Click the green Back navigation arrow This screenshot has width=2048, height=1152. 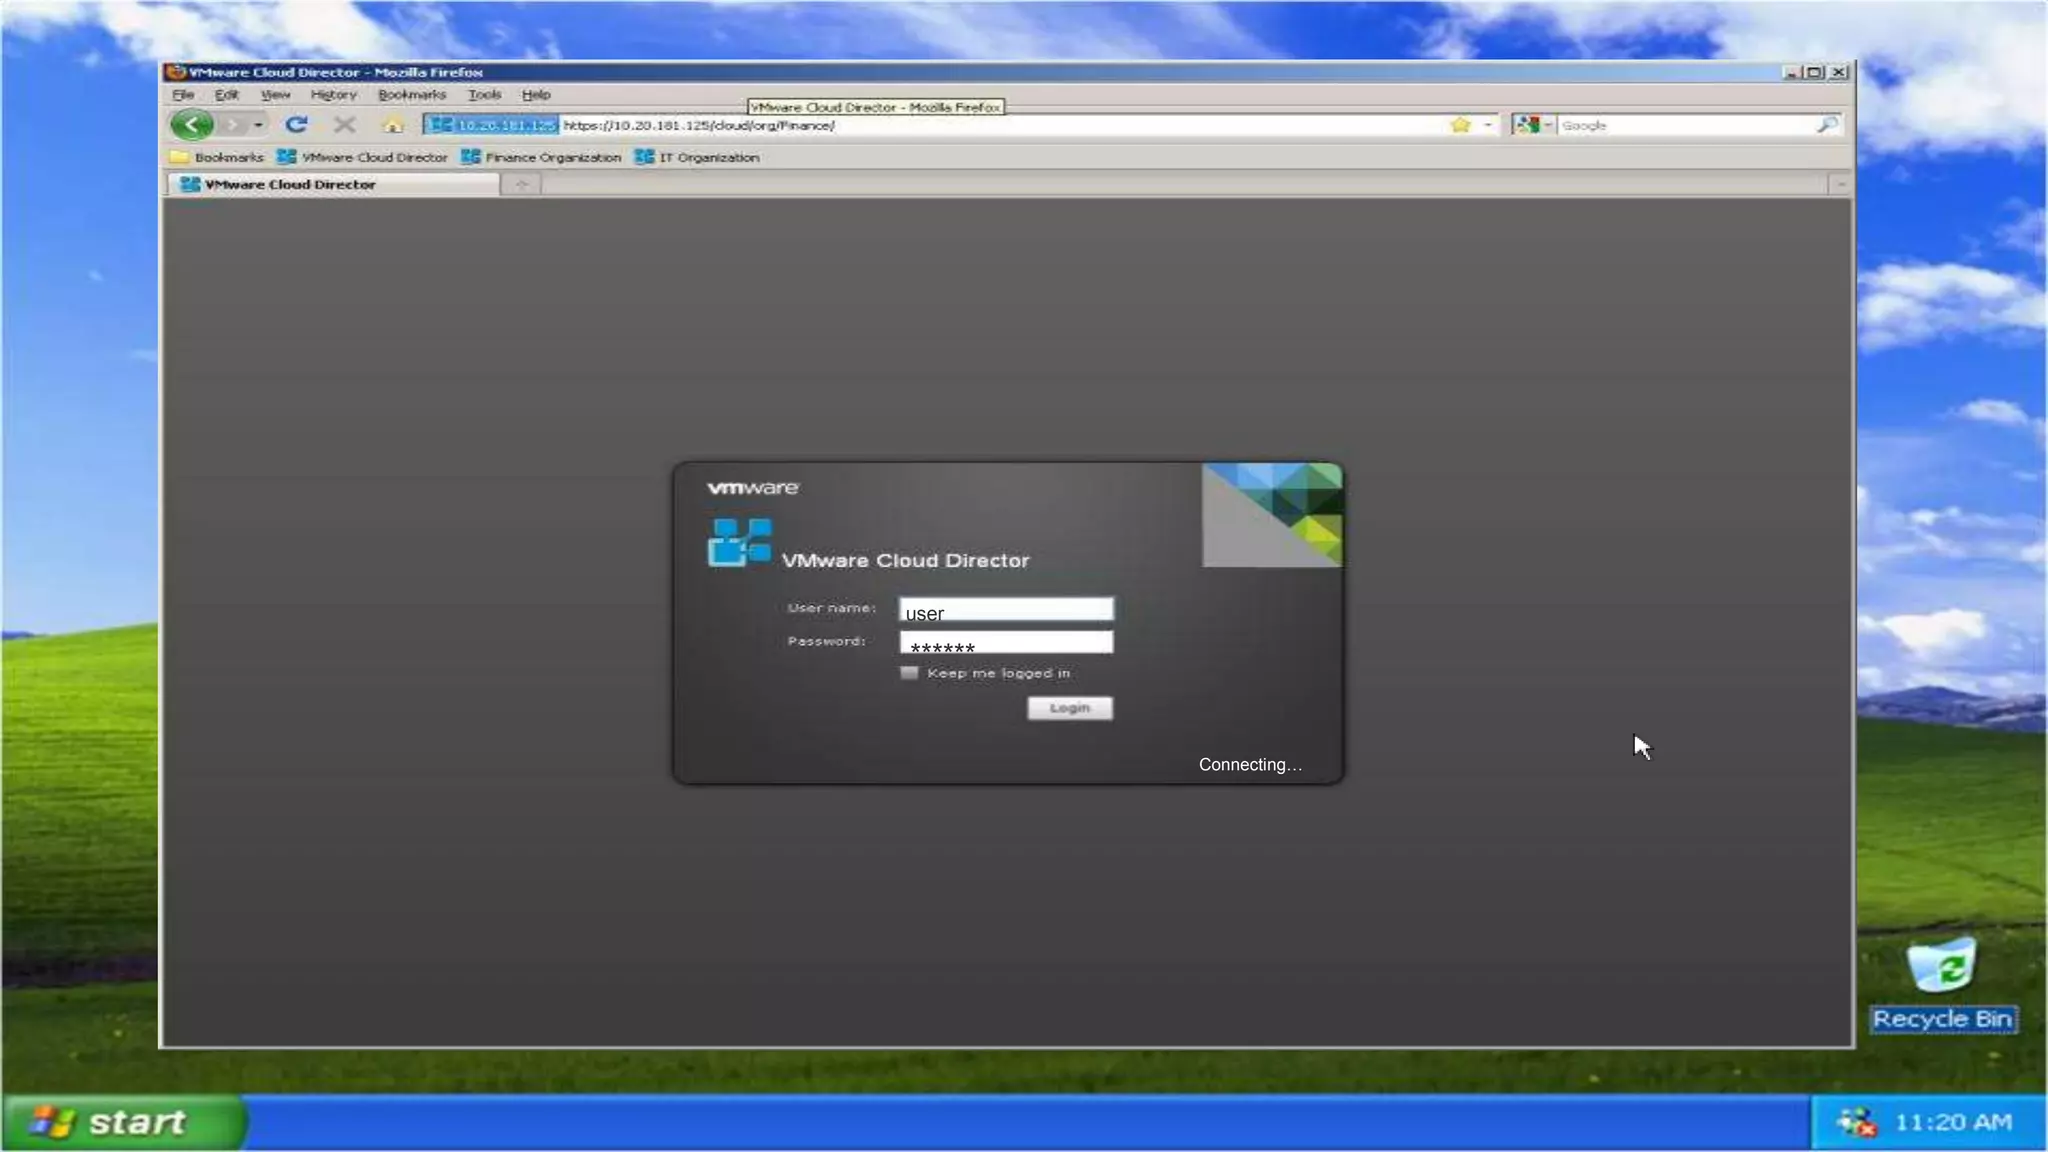191,125
